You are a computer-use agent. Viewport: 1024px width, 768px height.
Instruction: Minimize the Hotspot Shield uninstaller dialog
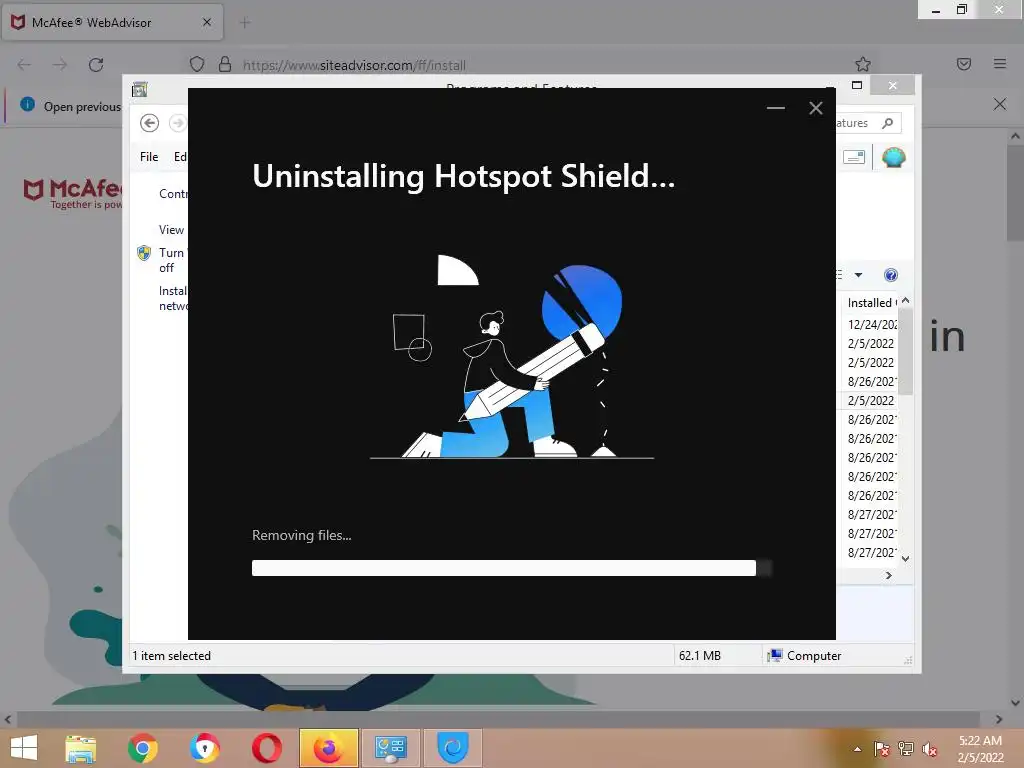pos(775,108)
